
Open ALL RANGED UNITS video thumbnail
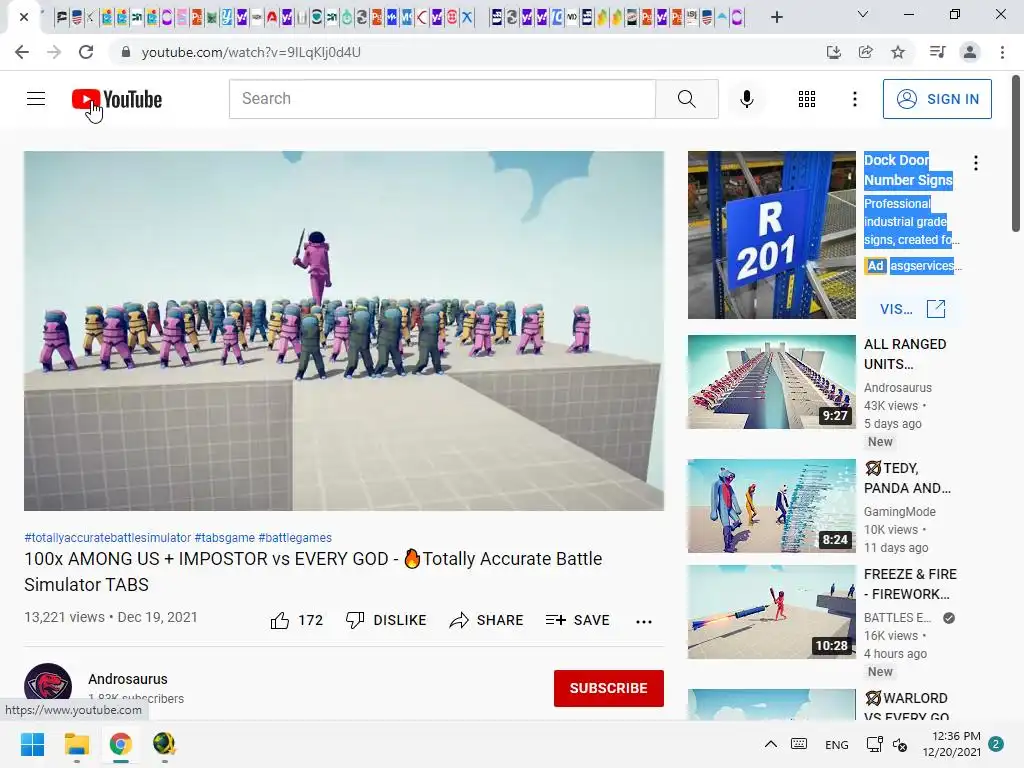[x=771, y=381]
